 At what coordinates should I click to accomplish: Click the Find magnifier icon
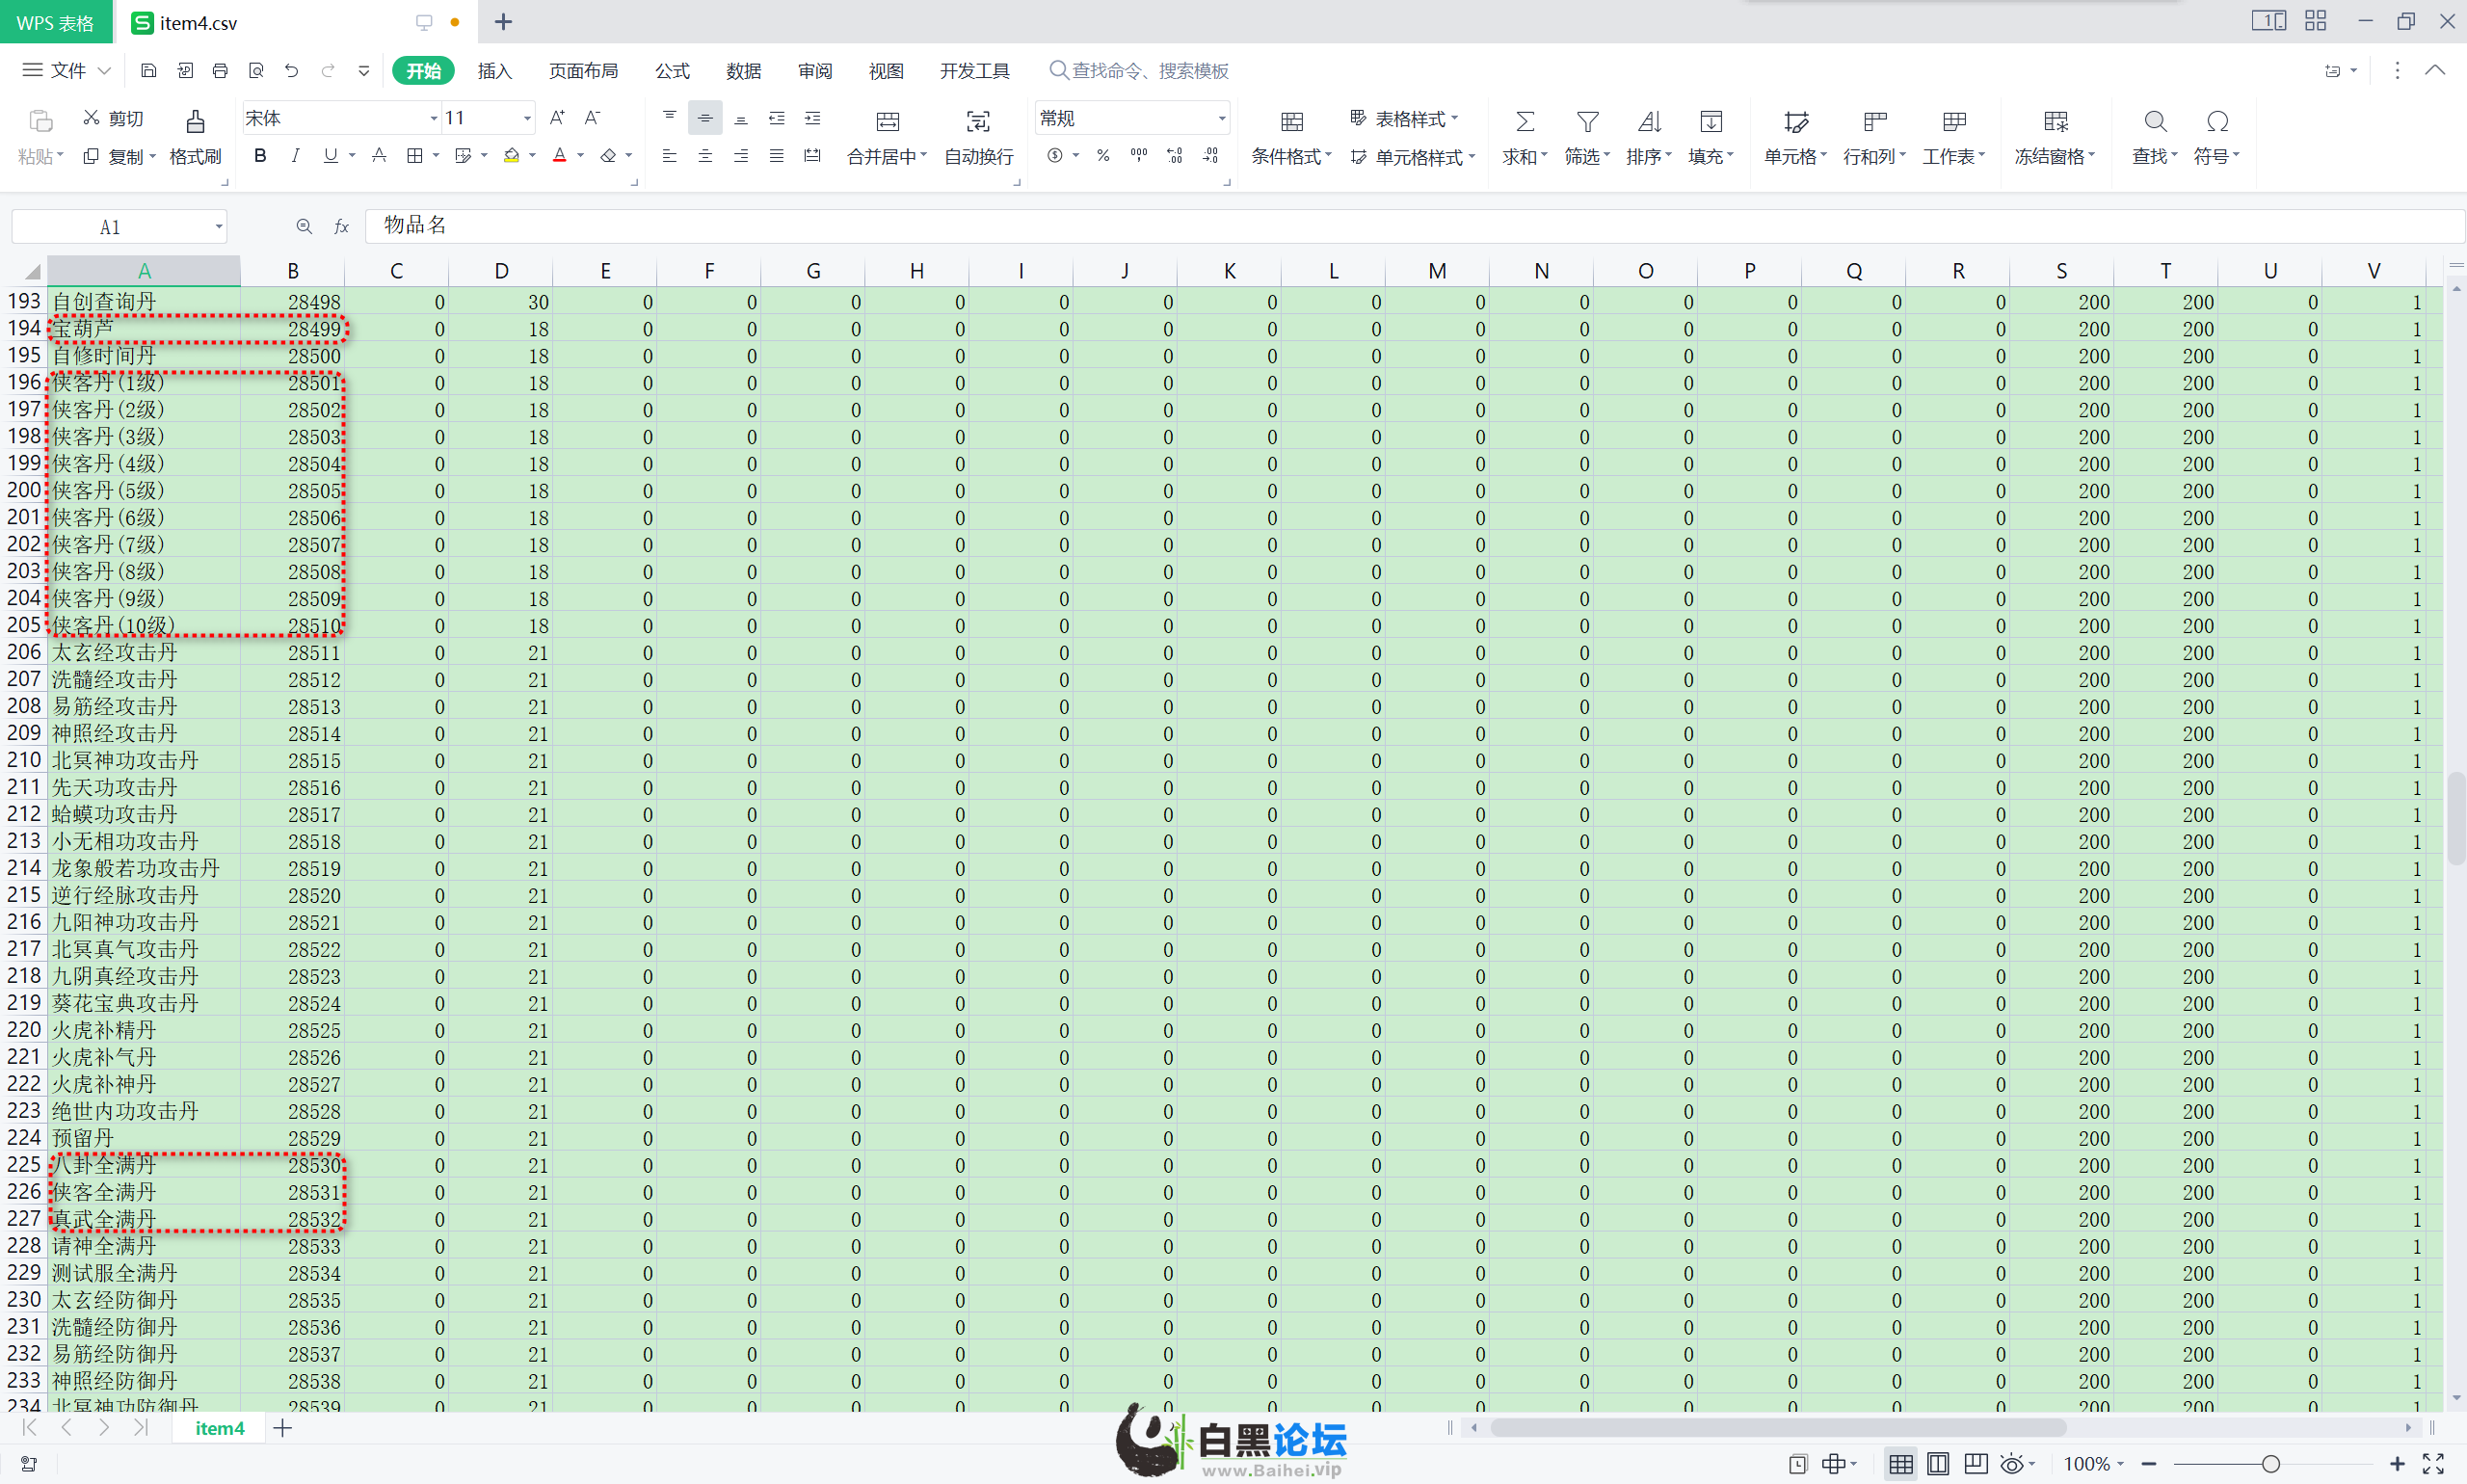point(2155,122)
